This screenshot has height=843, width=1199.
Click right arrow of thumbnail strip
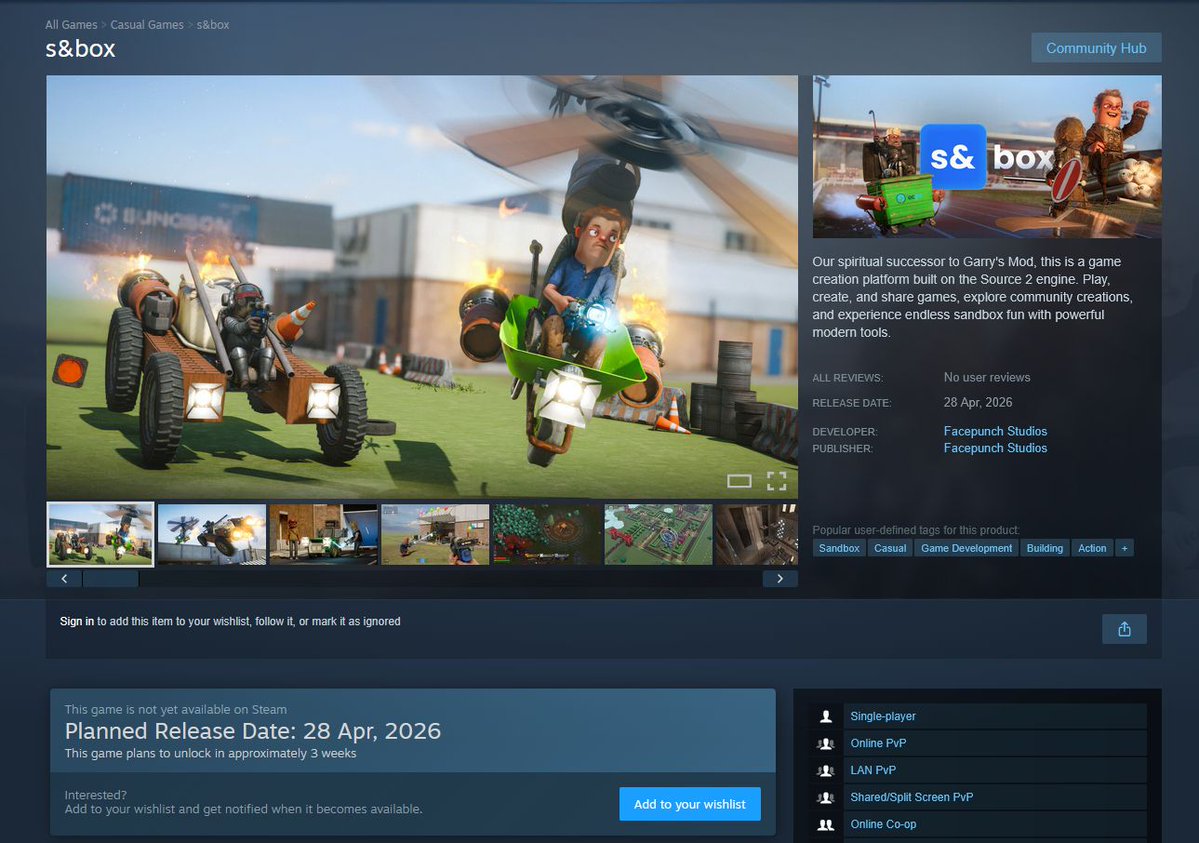pyautogui.click(x=780, y=579)
